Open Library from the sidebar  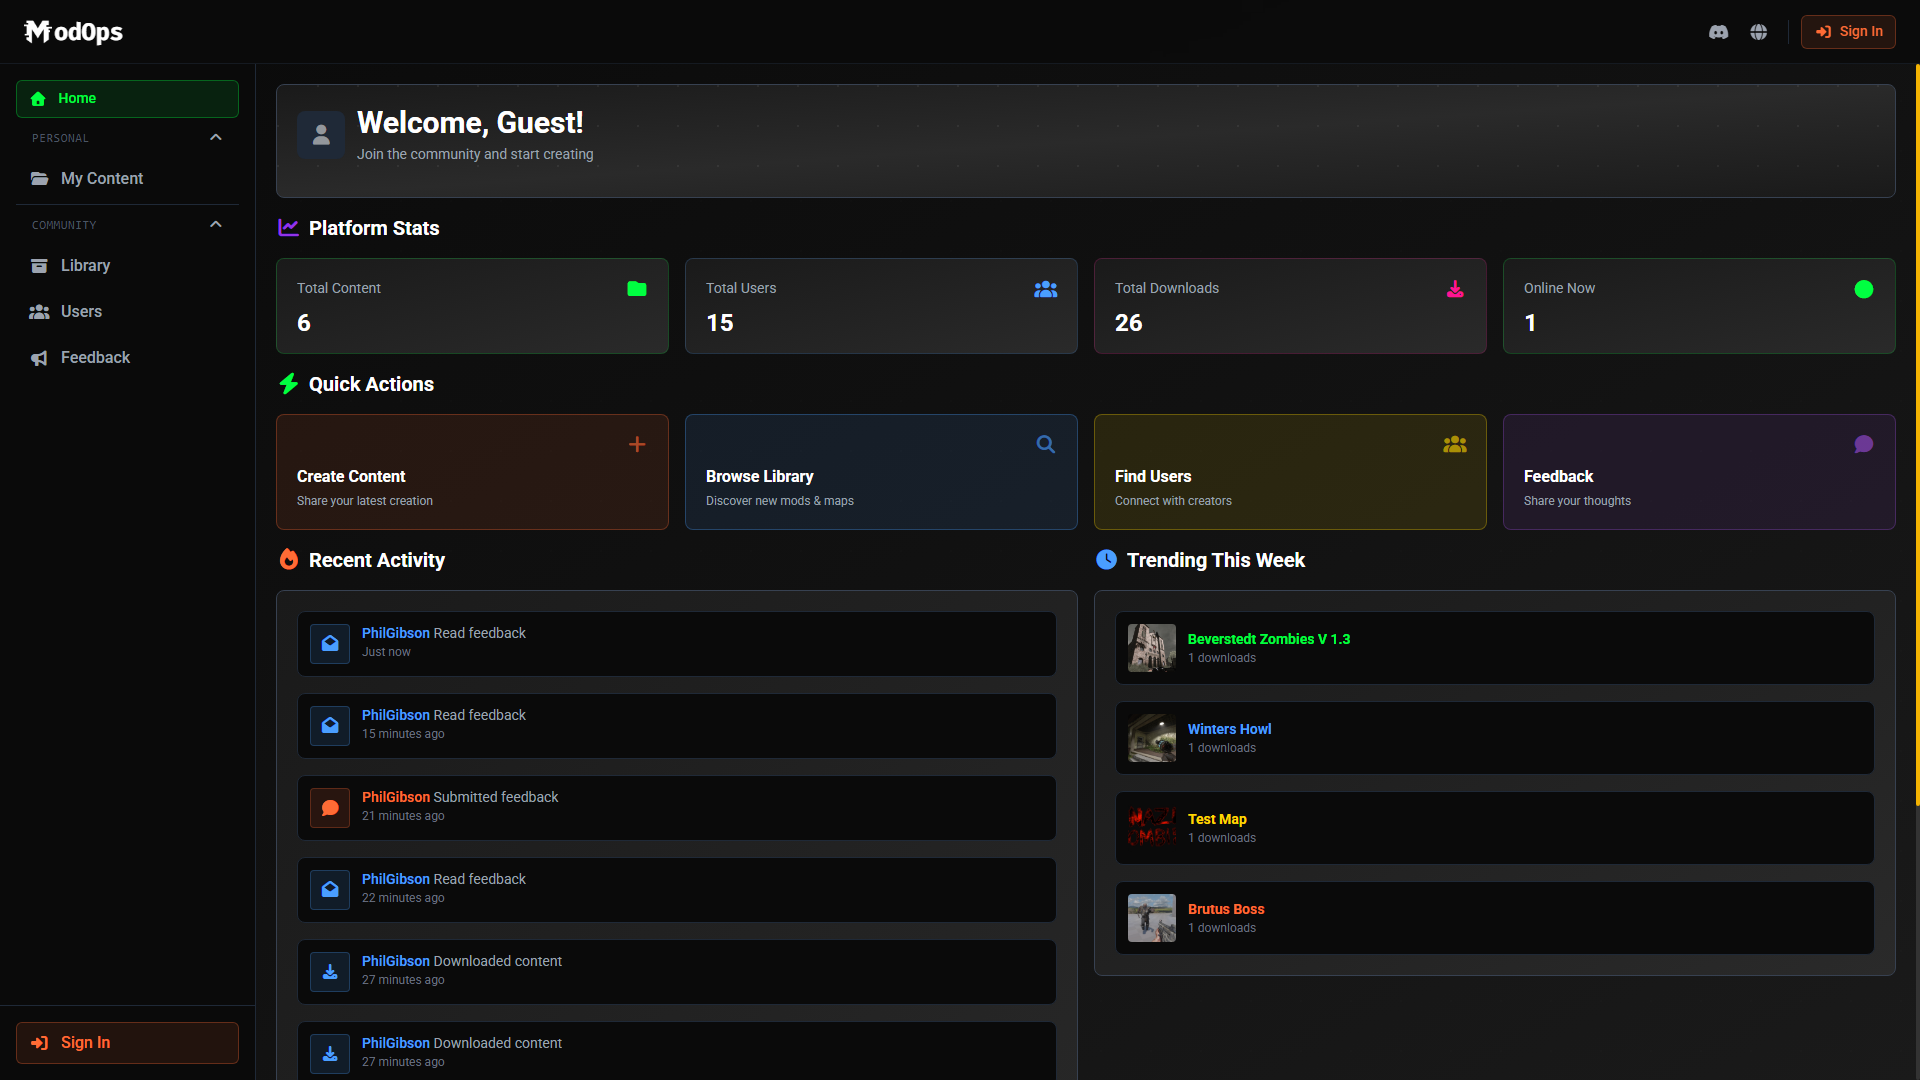(x=86, y=265)
